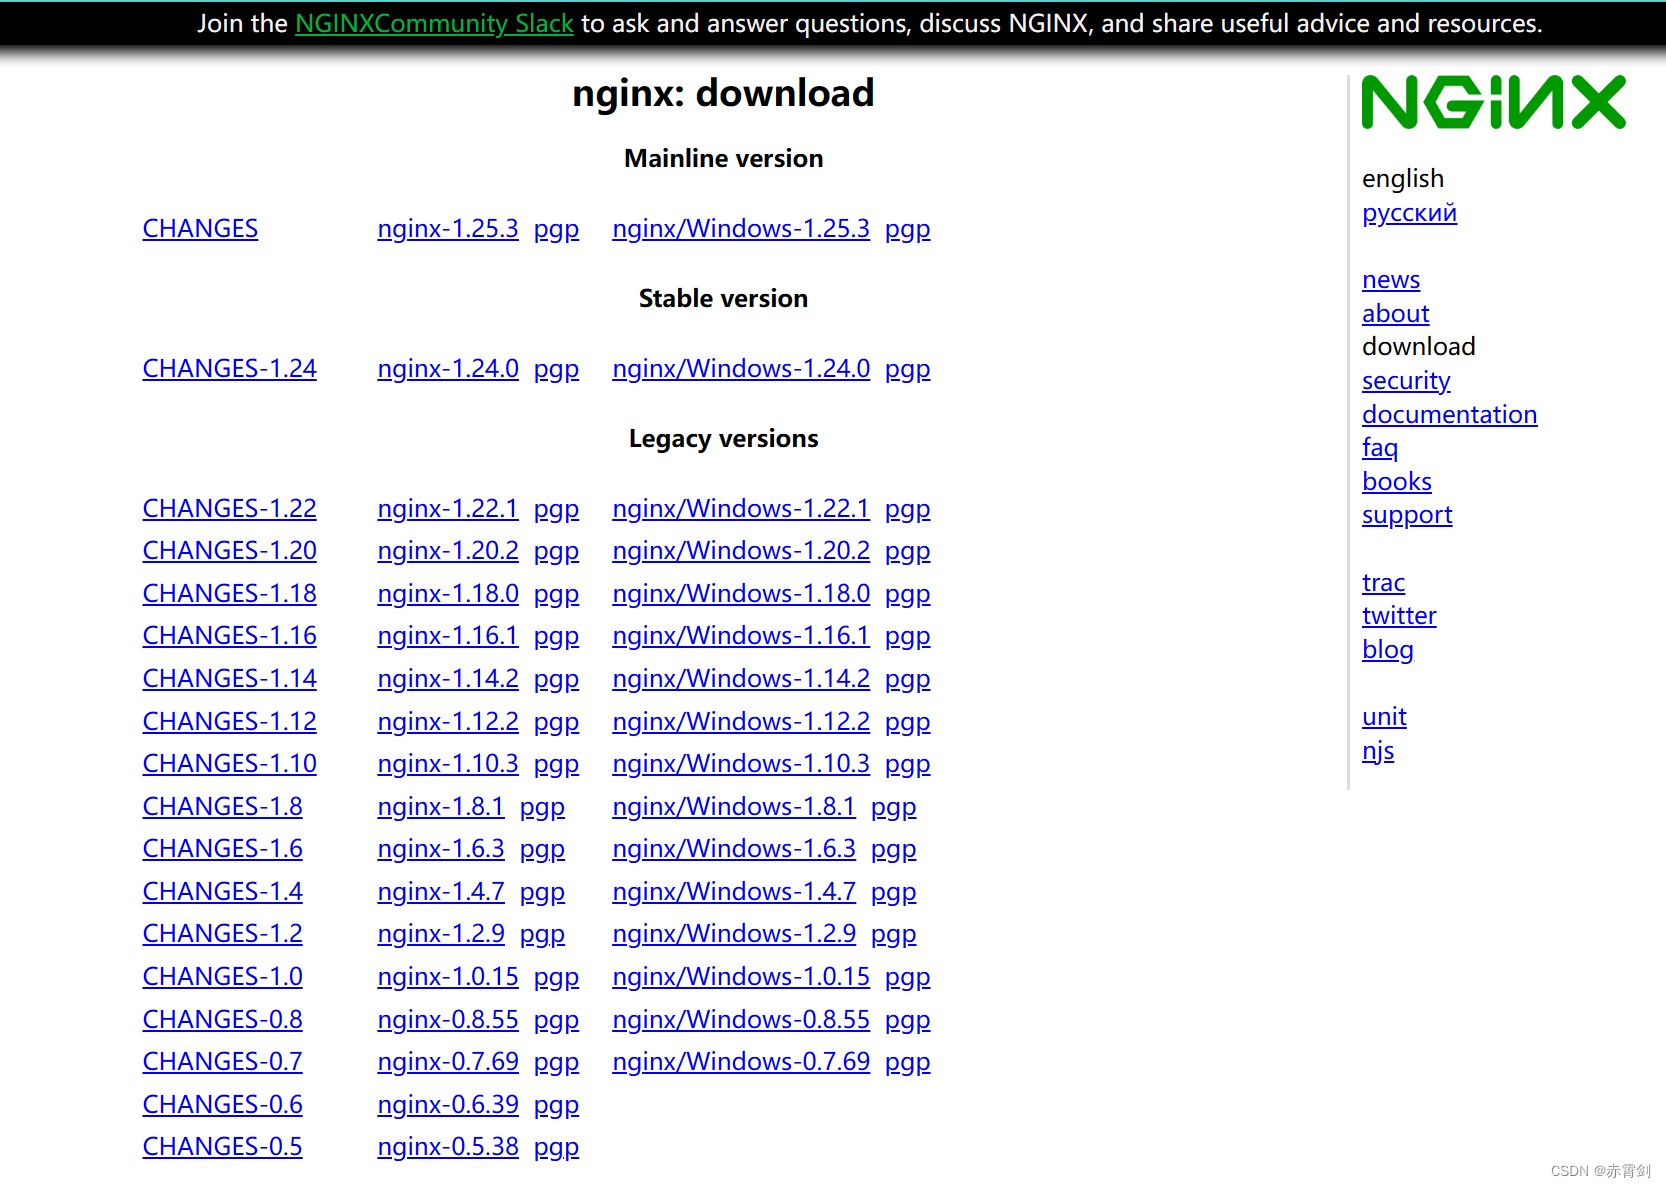
Task: Download legacy nginx-1.22.1 source
Action: (x=447, y=508)
